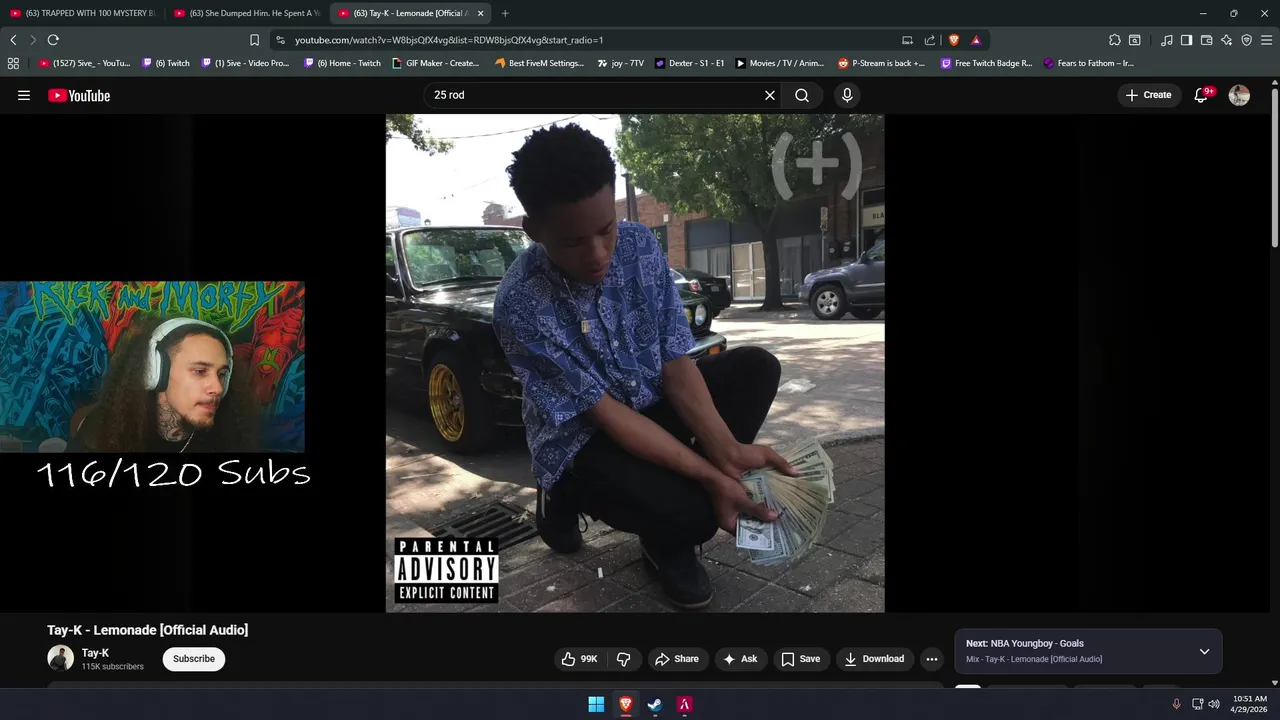1280x720 pixels.
Task: Open the 5ive - Video Pro bookmark
Action: click(x=245, y=63)
